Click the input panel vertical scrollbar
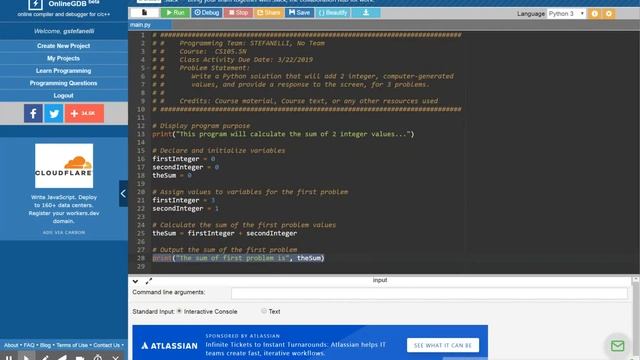The height and width of the screenshot is (360, 640). [636, 318]
